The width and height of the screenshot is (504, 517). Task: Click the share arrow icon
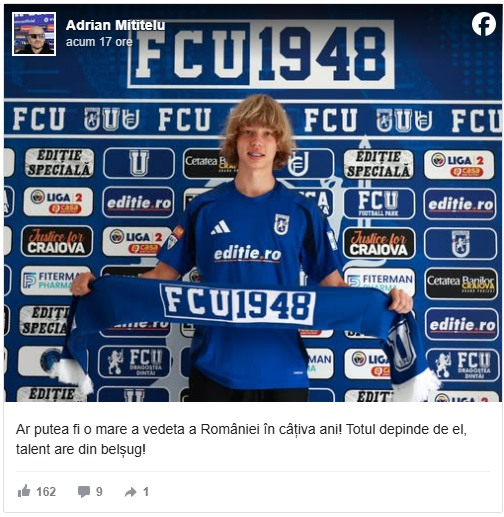point(131,492)
